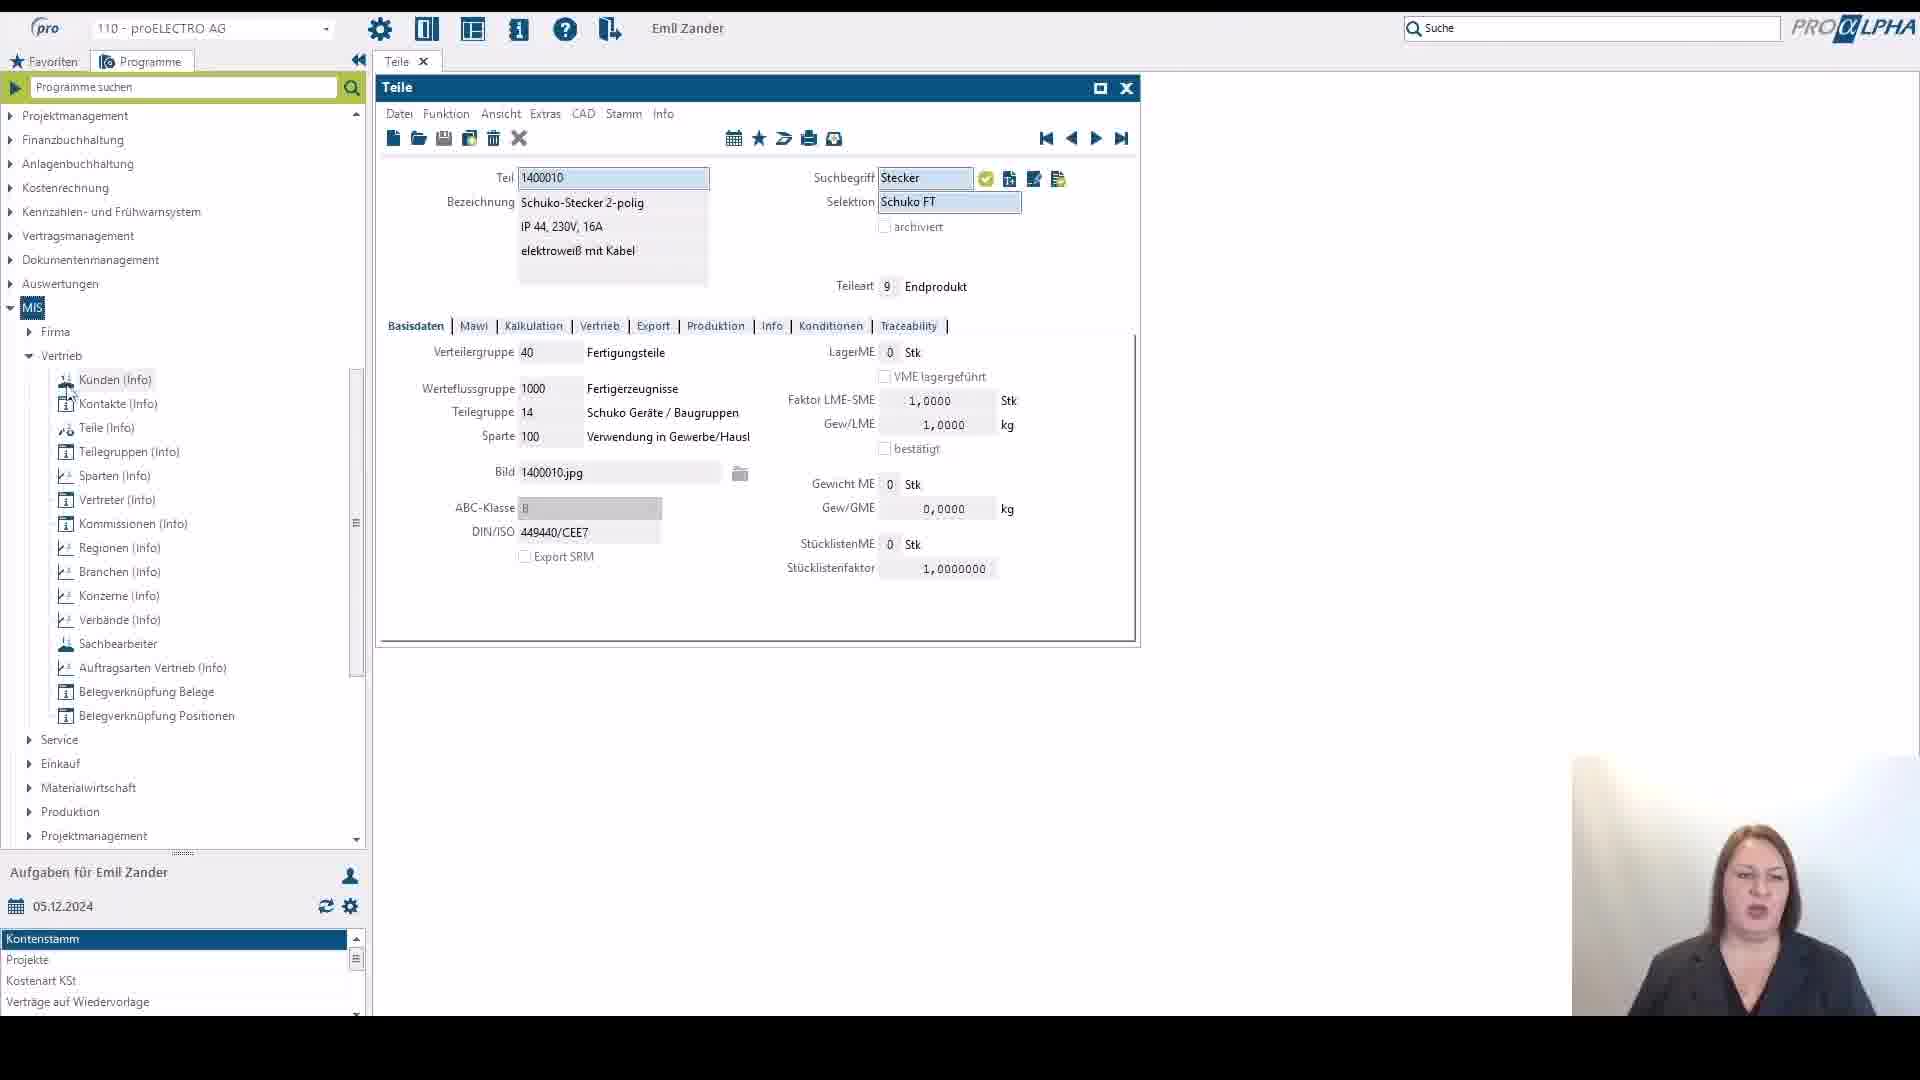Viewport: 1920px width, 1080px height.
Task: Click the calendar icon beside 05.12.2024
Action: click(x=16, y=907)
